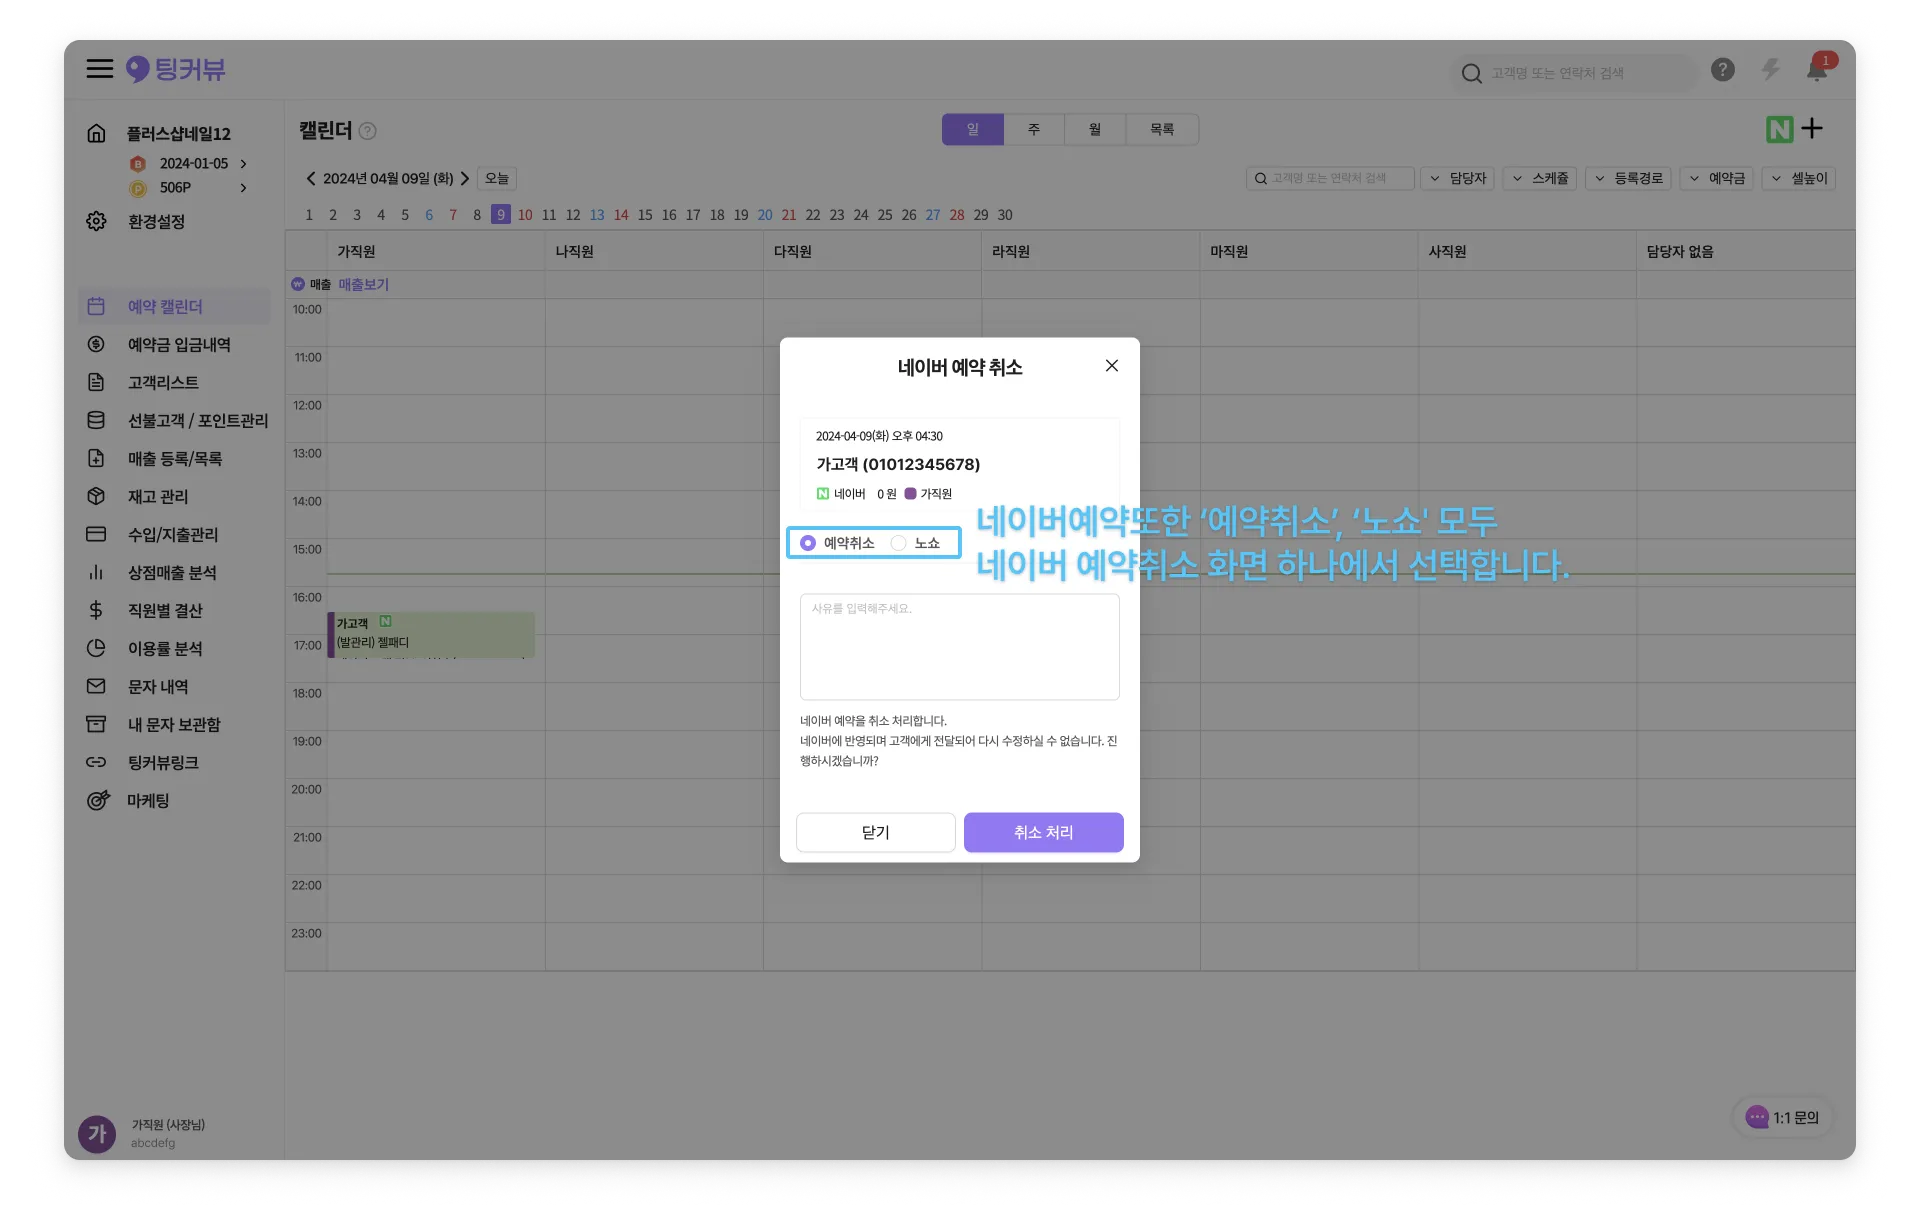Click the plus icon to add reservation
The width and height of the screenshot is (1920, 1205).
(1812, 128)
